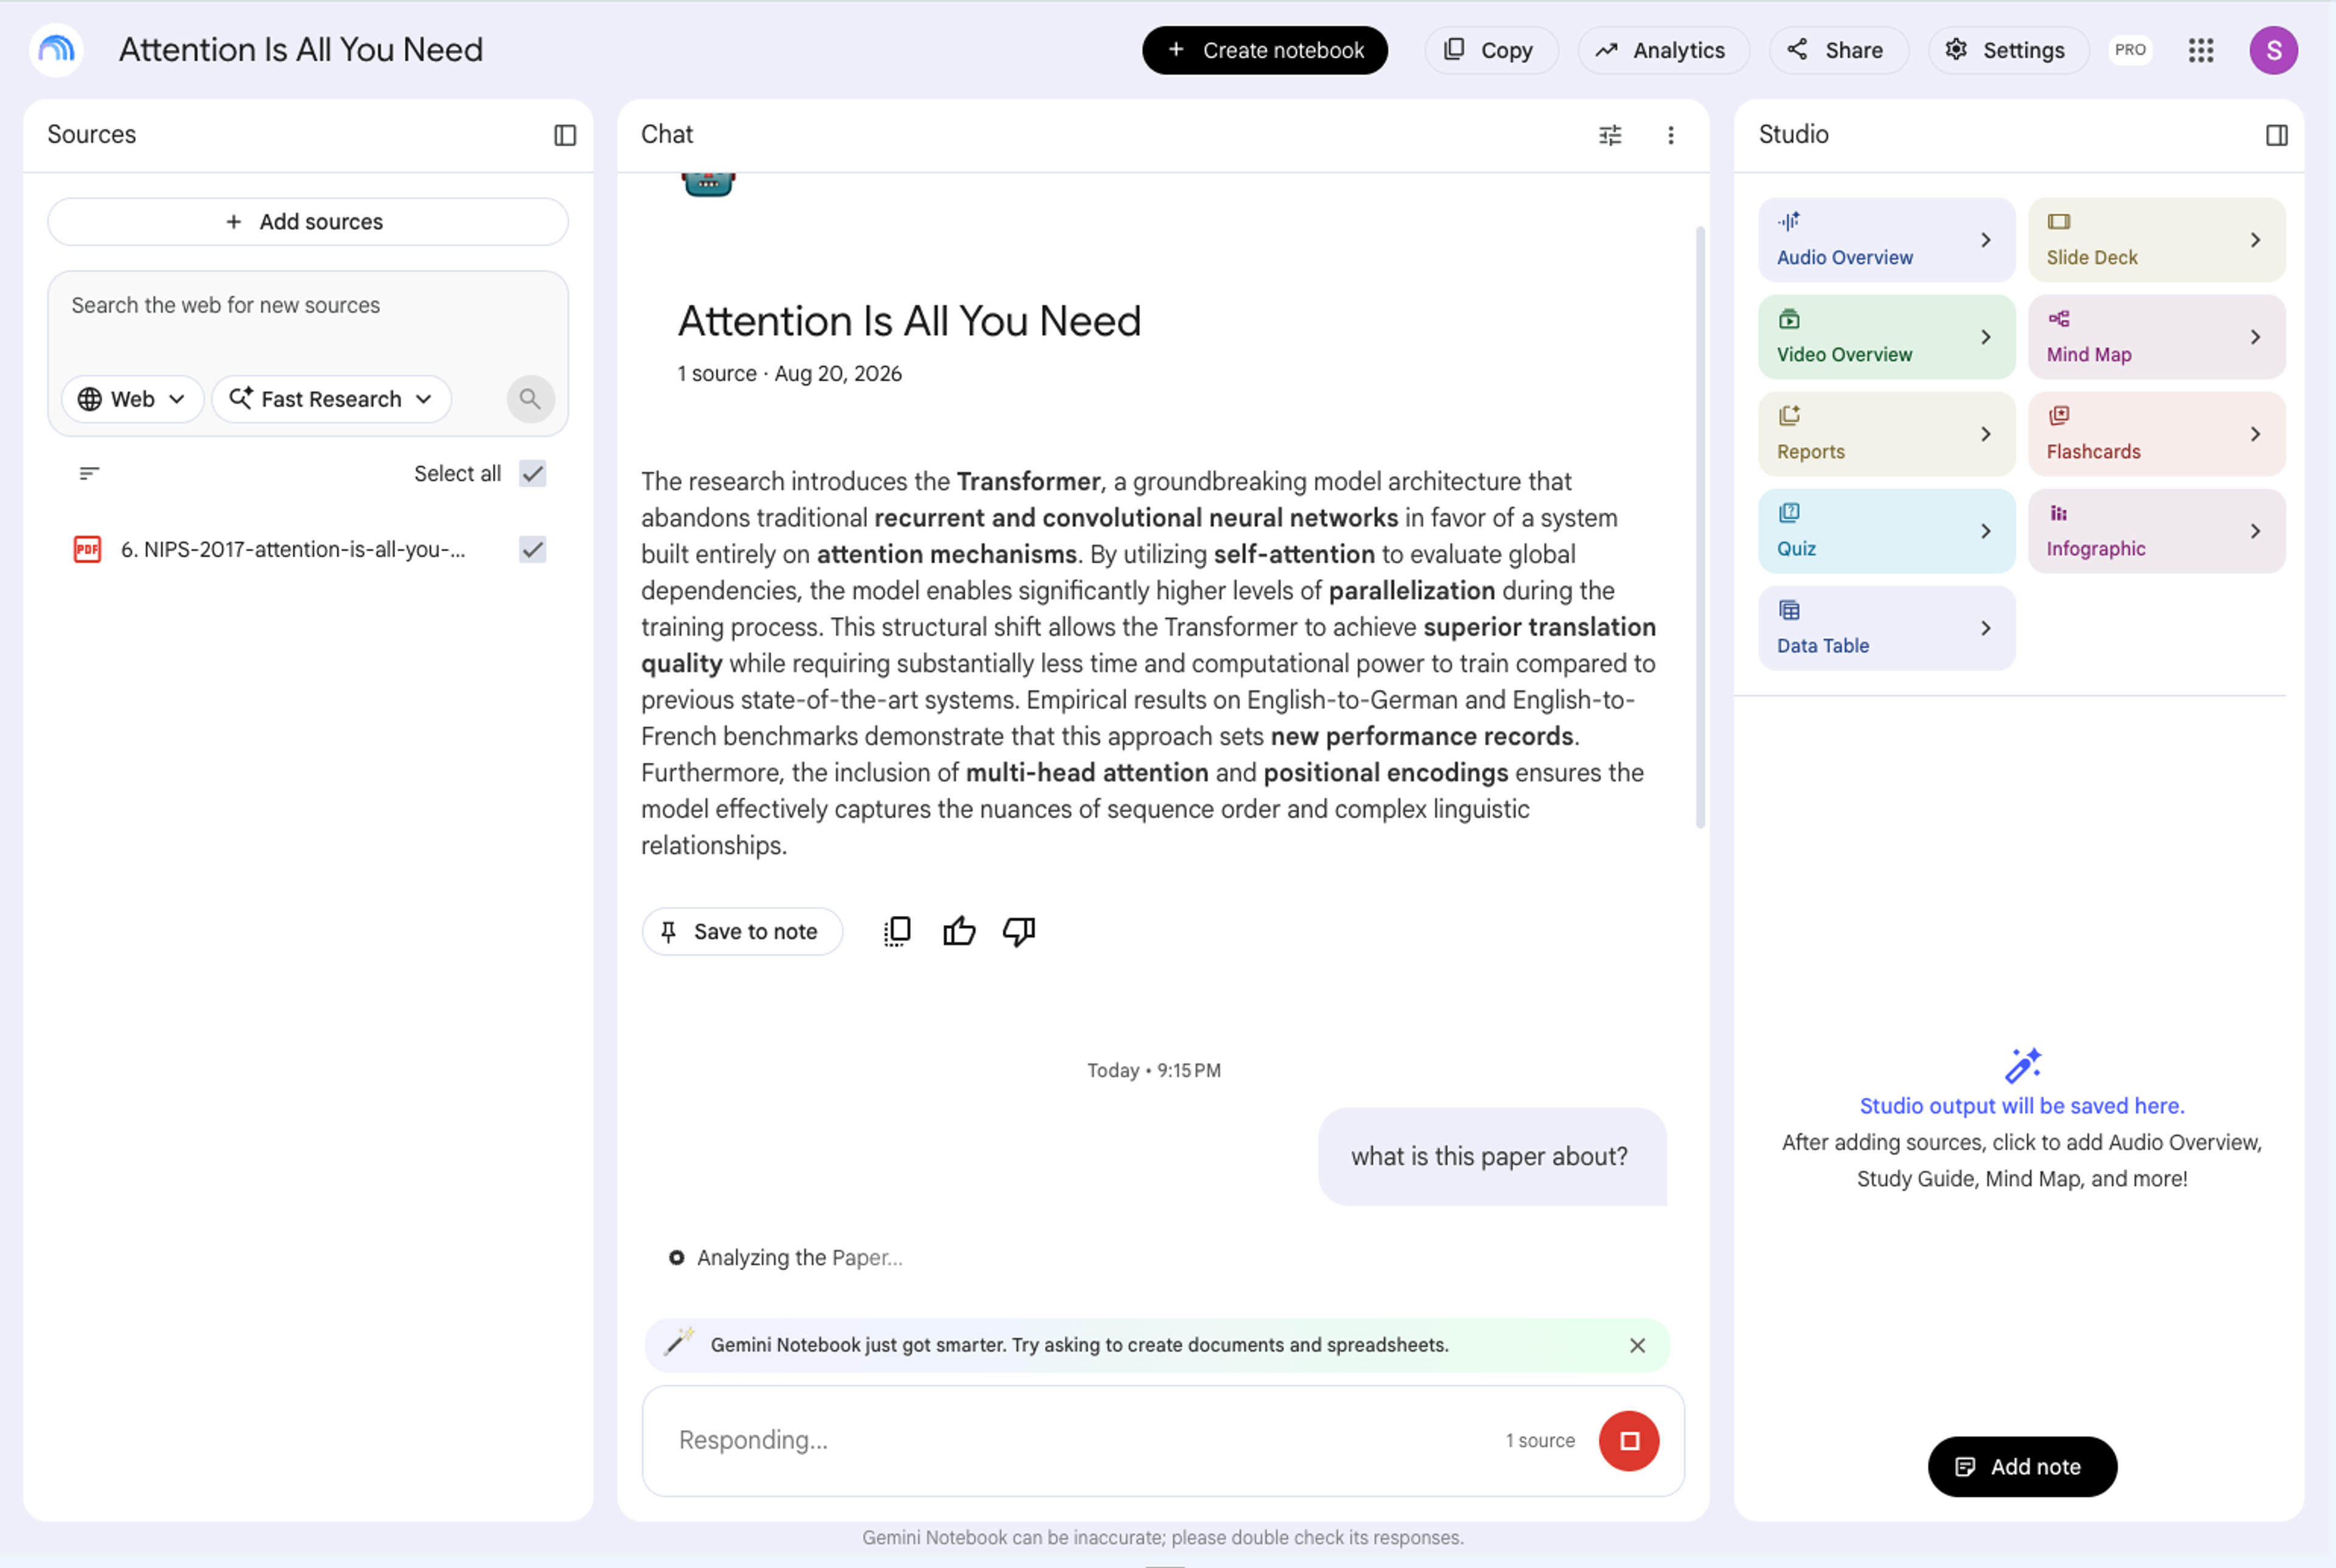Click the Flashcards label

(x=2093, y=452)
